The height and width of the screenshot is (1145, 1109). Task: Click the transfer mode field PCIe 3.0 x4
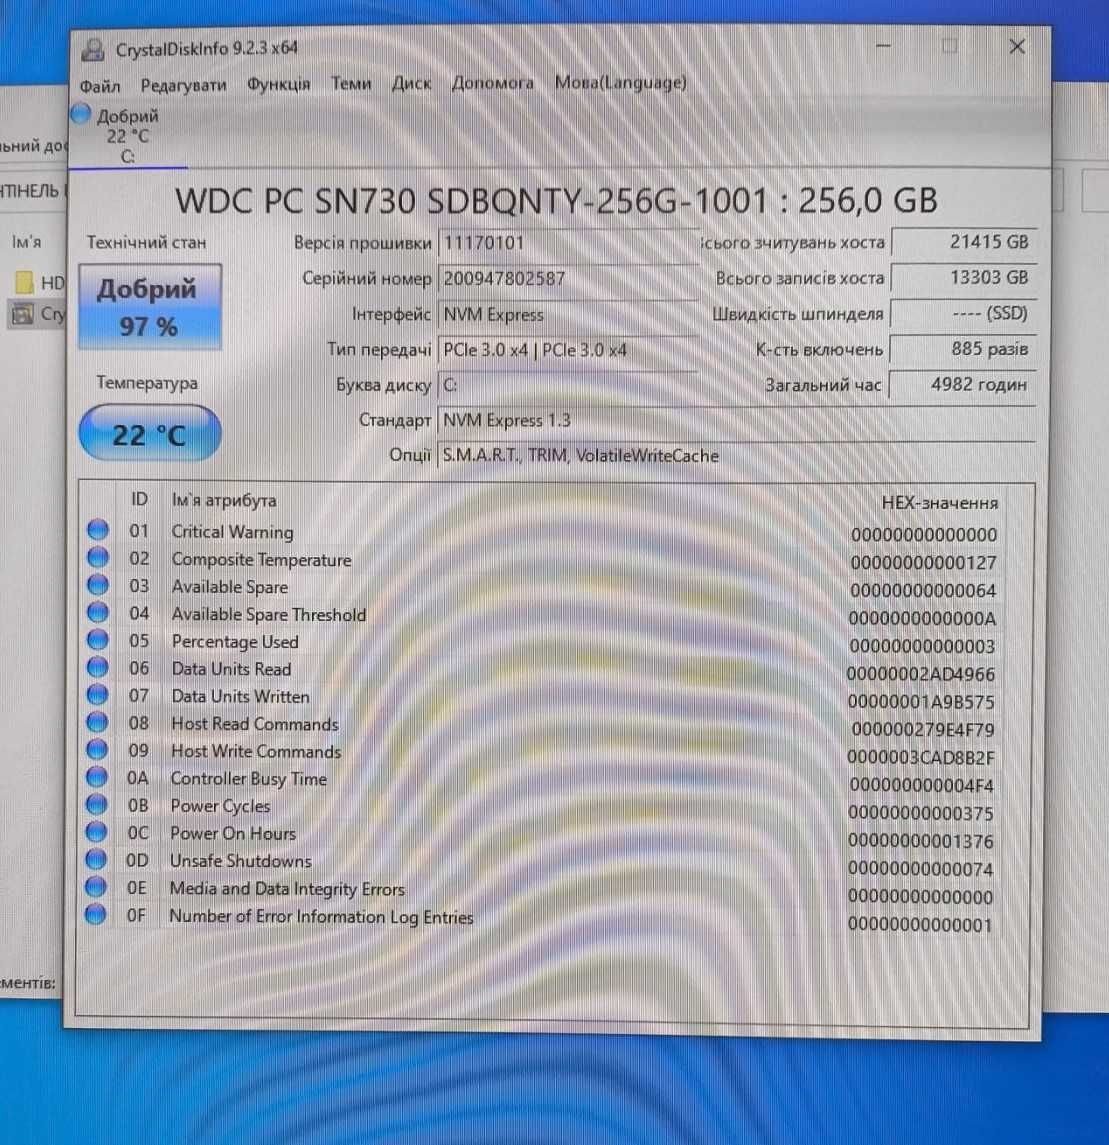568,350
